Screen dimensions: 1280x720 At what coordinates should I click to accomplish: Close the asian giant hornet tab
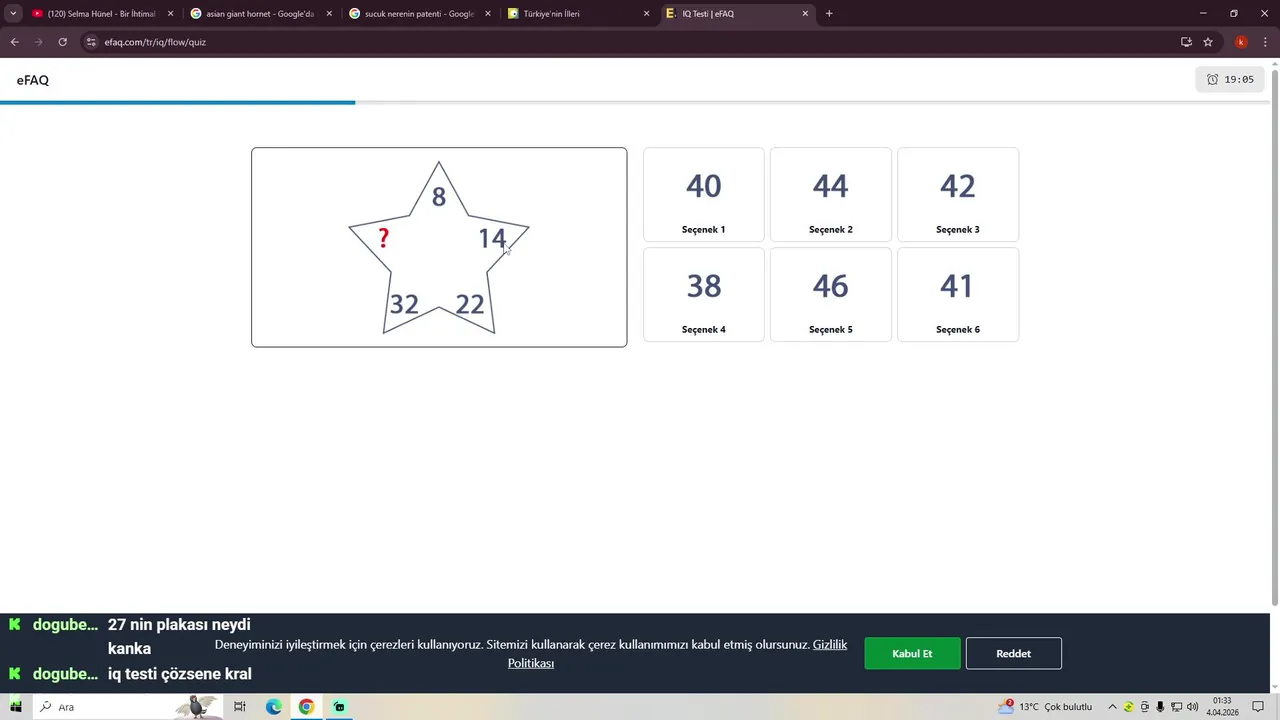point(328,14)
